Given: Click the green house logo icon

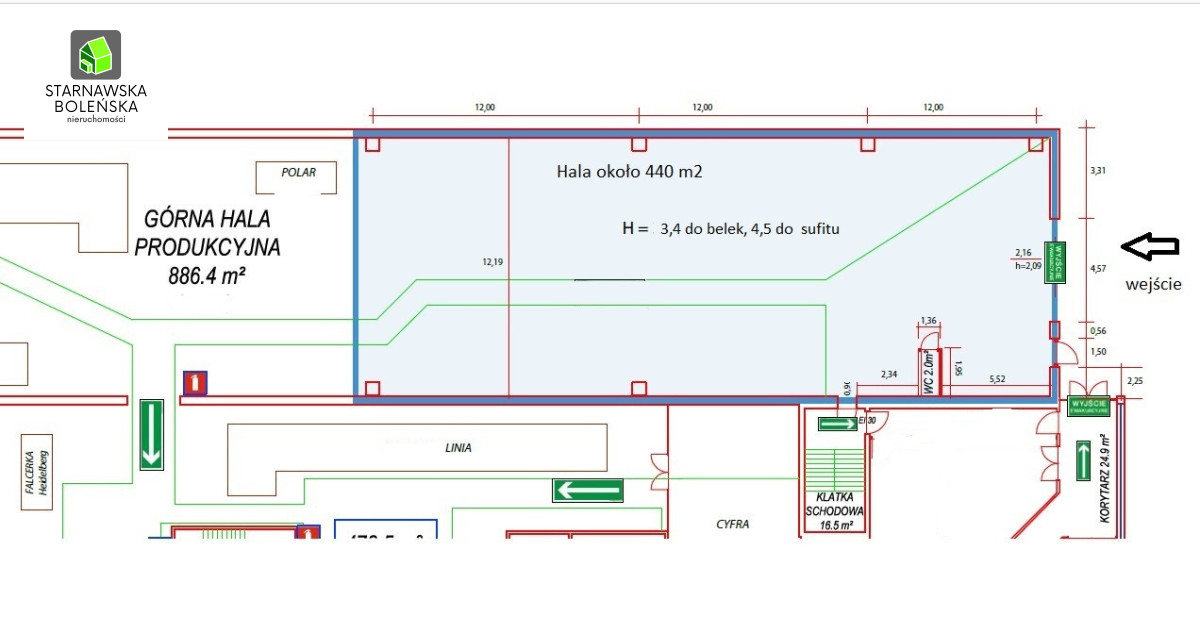Looking at the screenshot, I should point(96,55).
